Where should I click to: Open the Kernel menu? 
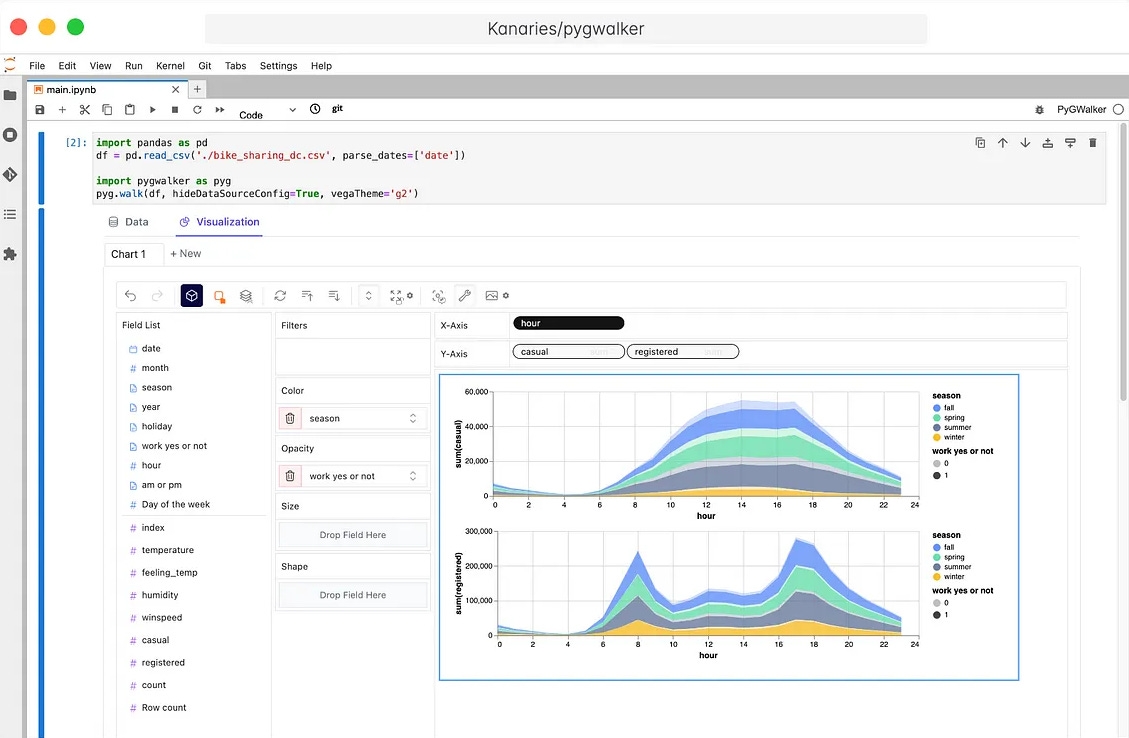pos(170,66)
